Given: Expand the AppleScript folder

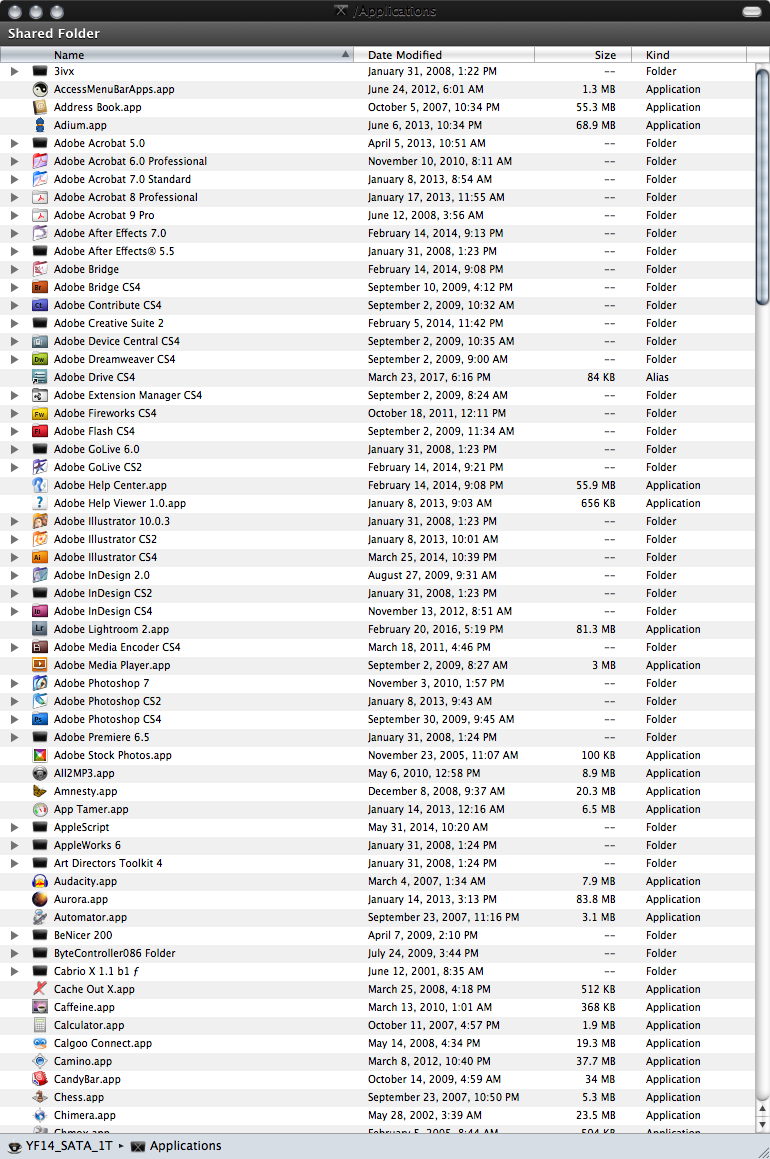Looking at the screenshot, I should coord(14,827).
